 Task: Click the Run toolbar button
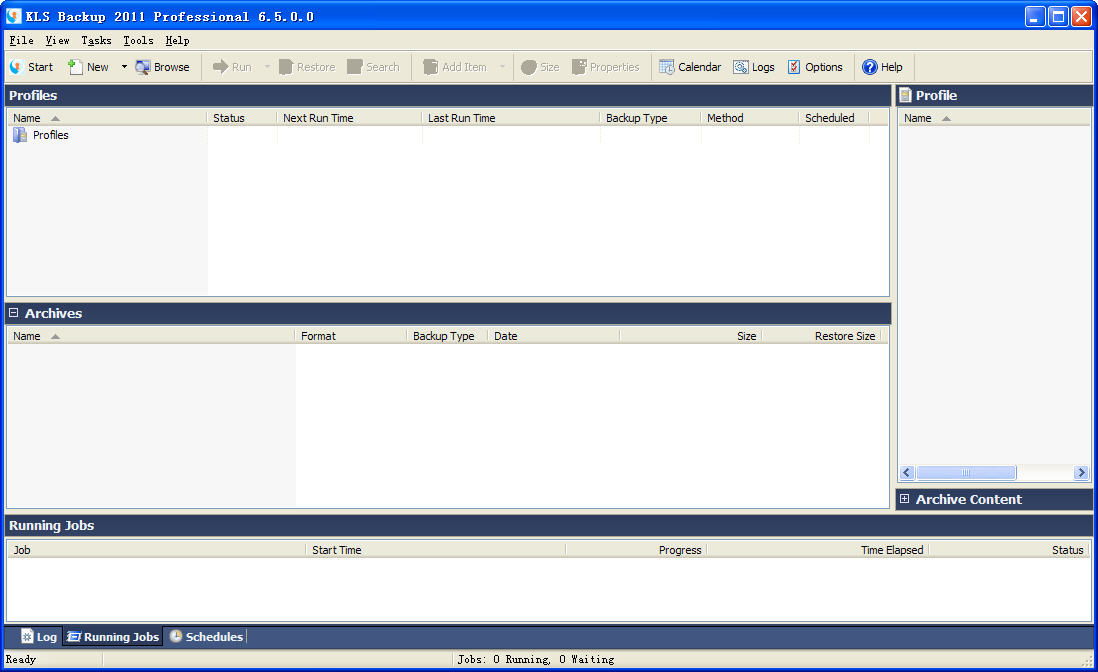coord(232,67)
